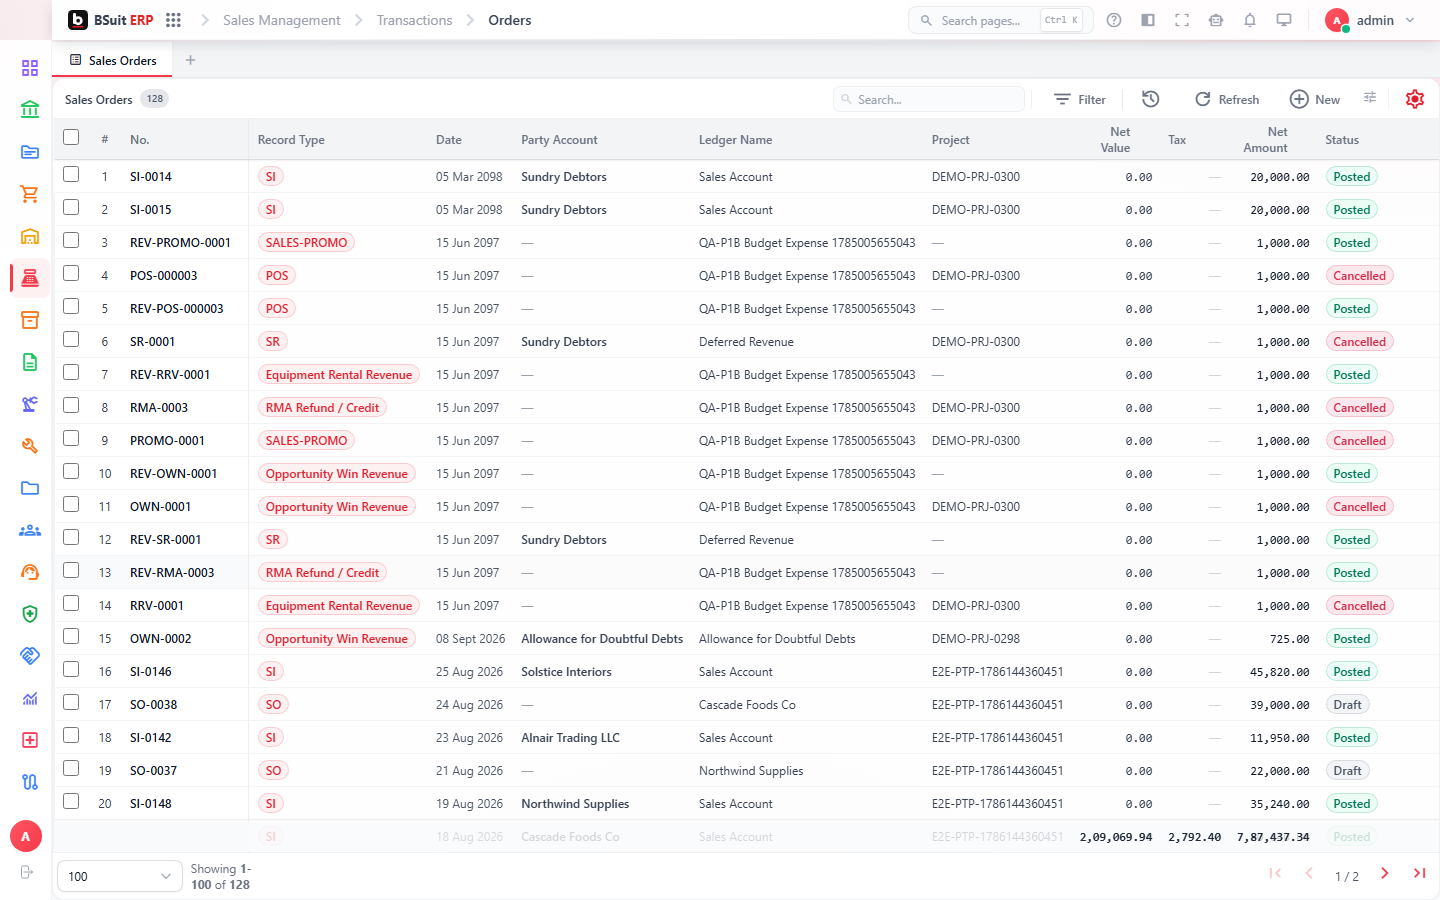This screenshot has height=900, width=1440.
Task: Open the warehouse sidebar icon
Action: [x=30, y=236]
